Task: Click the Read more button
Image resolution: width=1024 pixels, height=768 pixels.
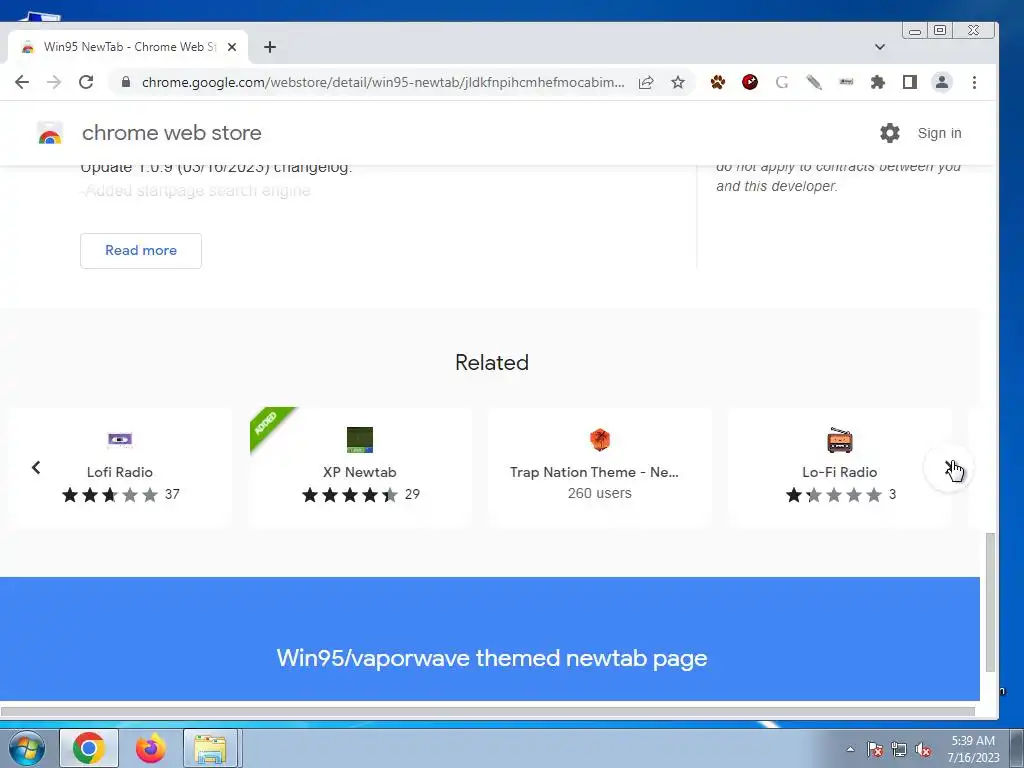Action: [x=141, y=251]
